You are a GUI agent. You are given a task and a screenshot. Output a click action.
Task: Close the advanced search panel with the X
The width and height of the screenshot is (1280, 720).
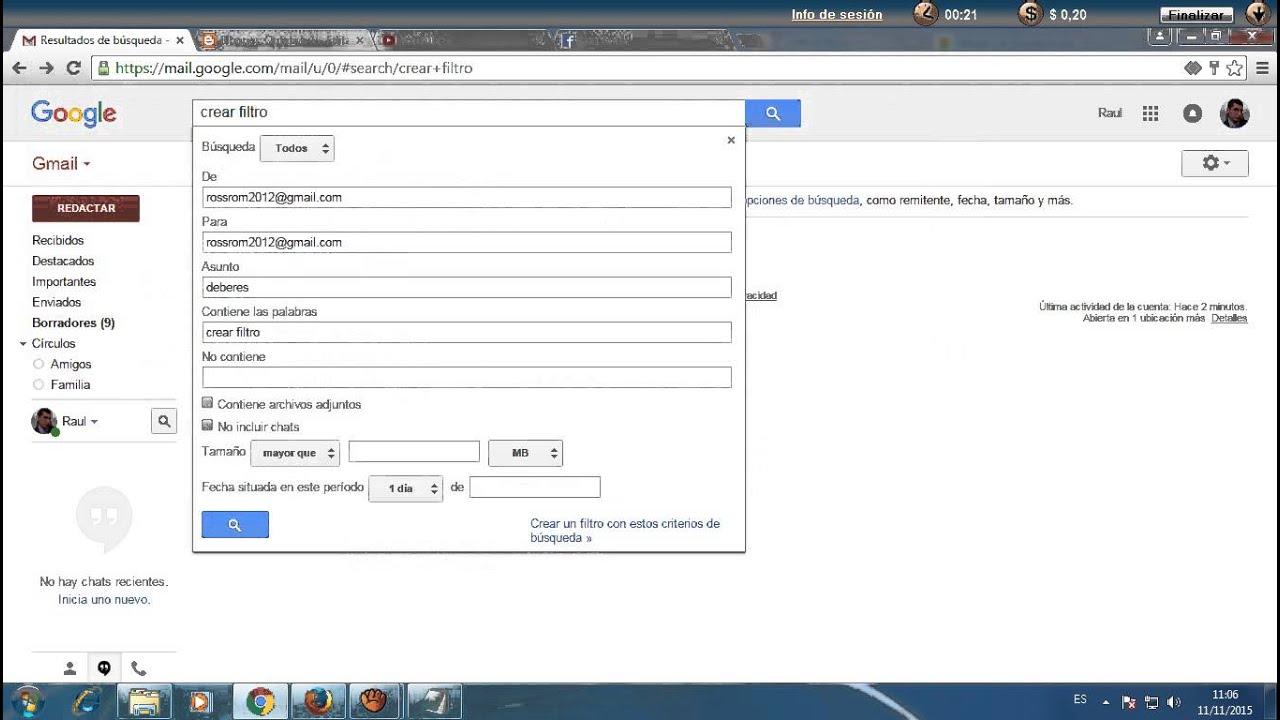click(731, 140)
